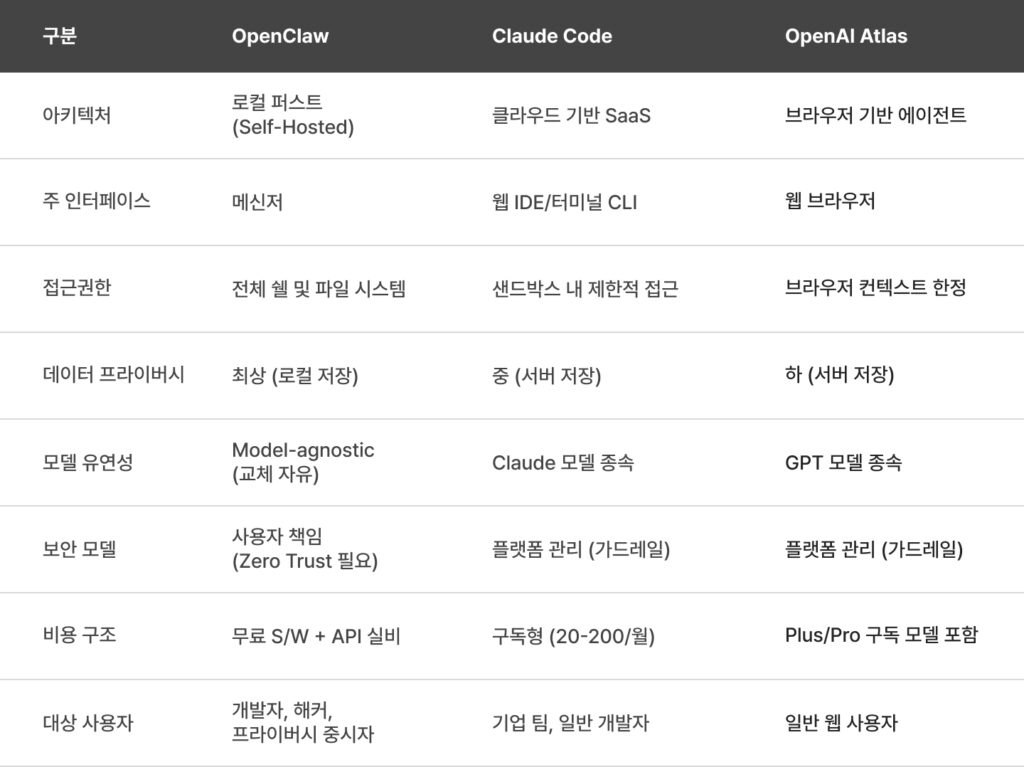
Task: Click the 아키텍처 row label
Action: (x=77, y=115)
